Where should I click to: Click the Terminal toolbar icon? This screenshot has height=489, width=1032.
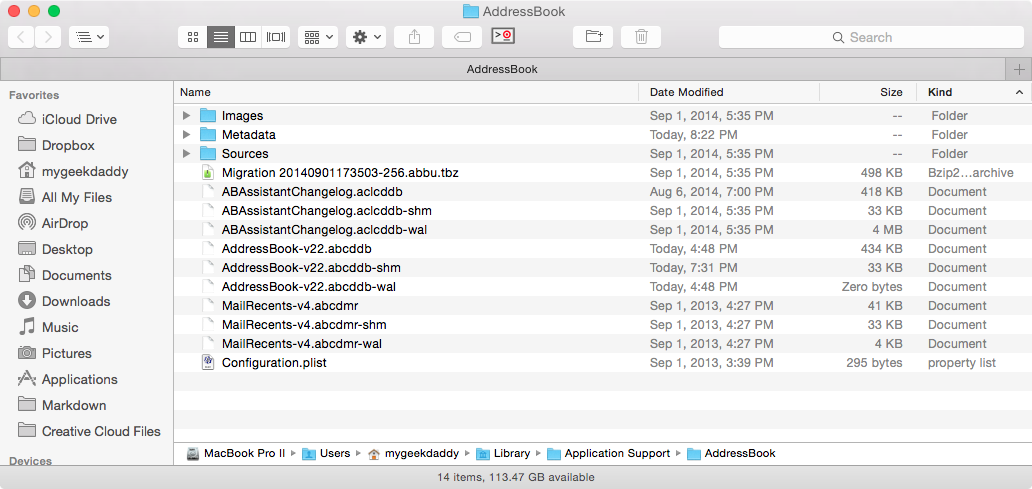(503, 36)
